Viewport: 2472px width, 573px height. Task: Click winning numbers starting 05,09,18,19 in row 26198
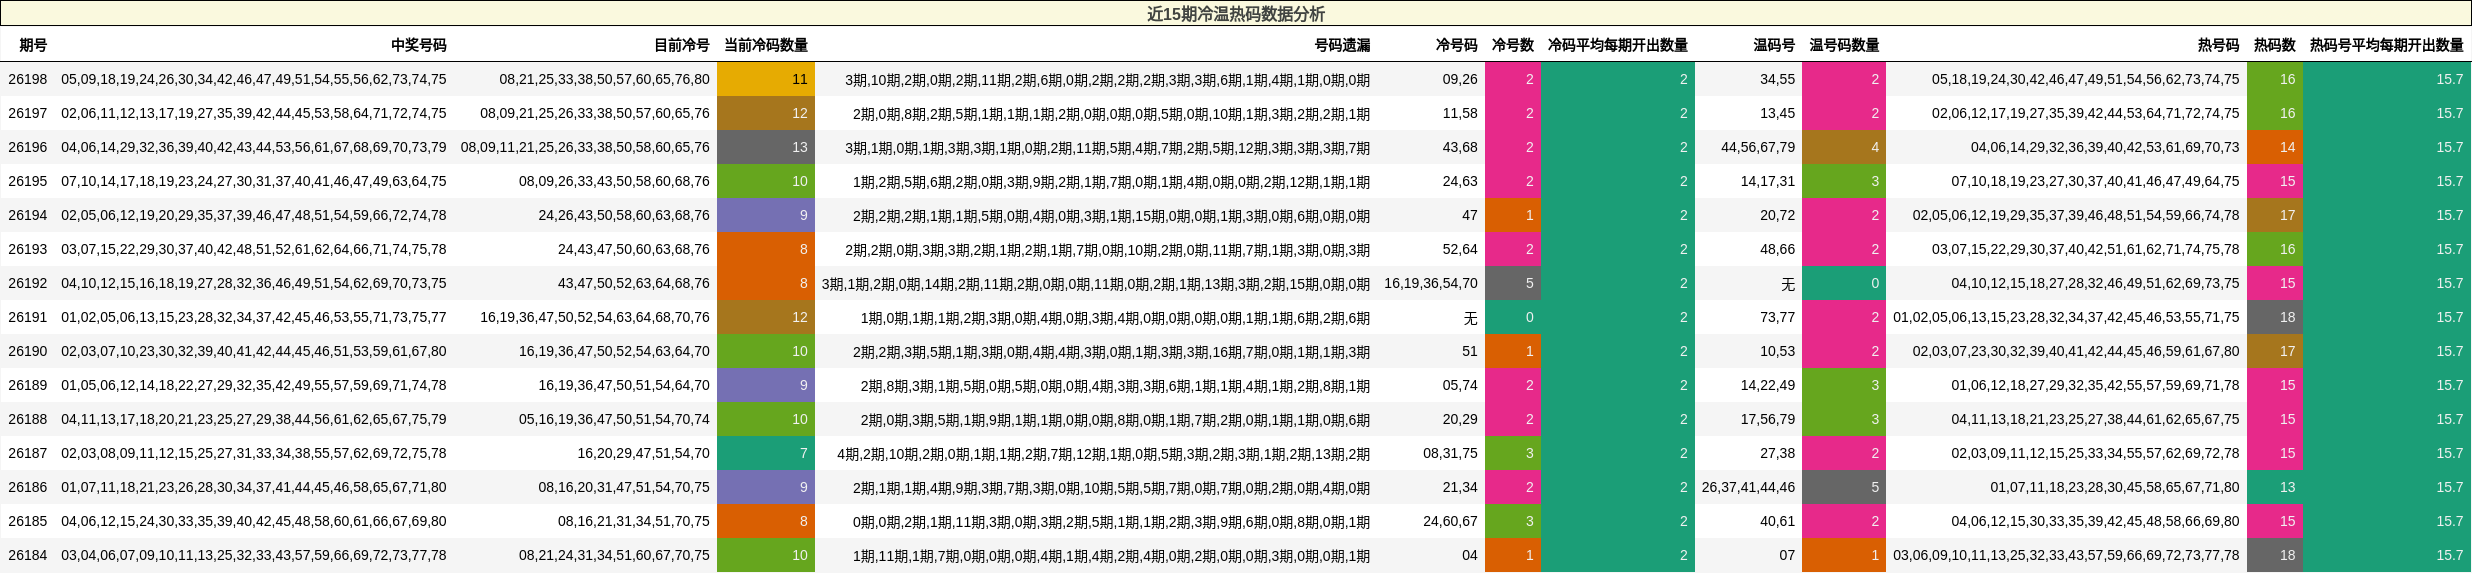[254, 79]
